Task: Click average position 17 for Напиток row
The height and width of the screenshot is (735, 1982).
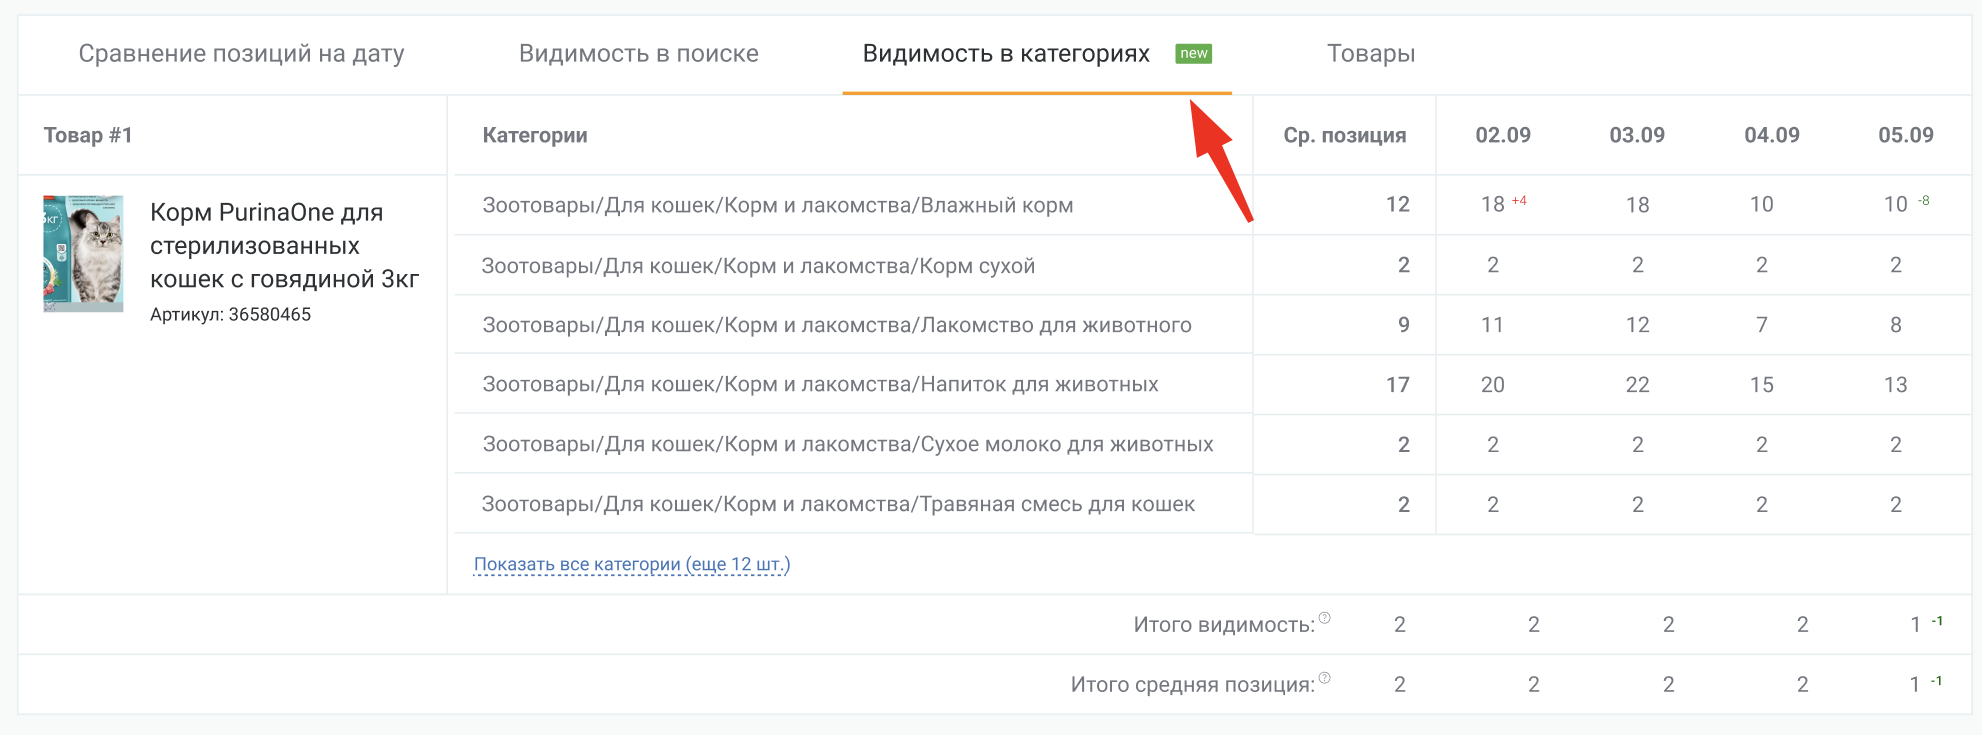Action: click(1397, 385)
